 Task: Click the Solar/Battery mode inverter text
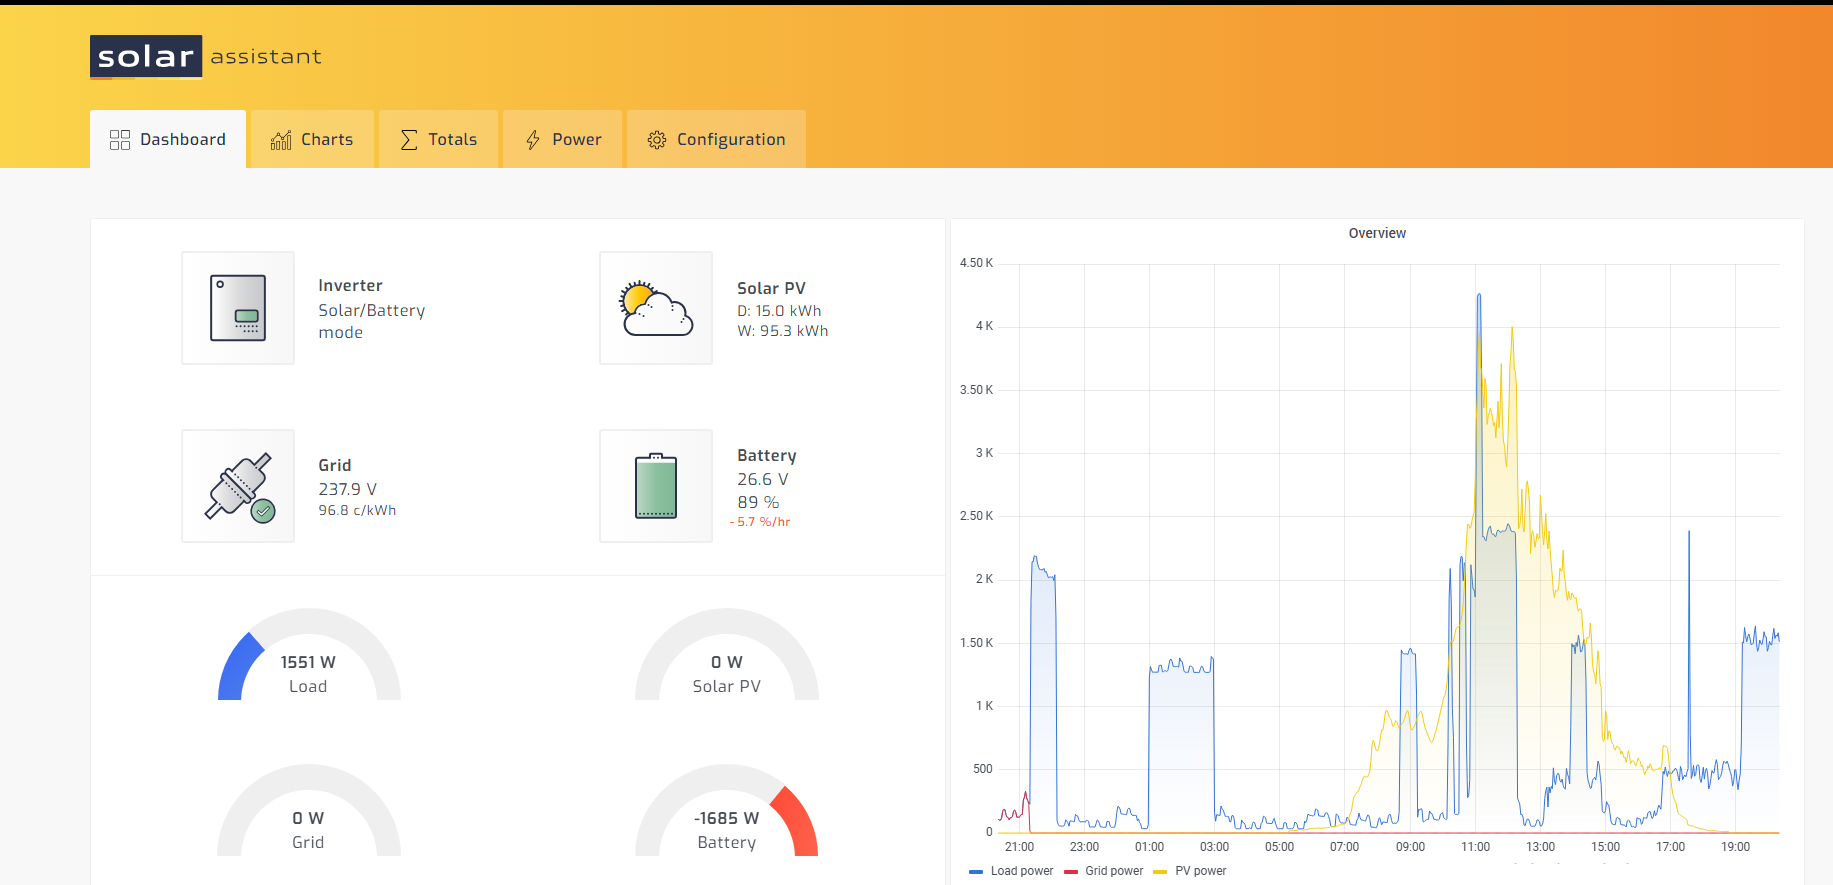coord(371,321)
